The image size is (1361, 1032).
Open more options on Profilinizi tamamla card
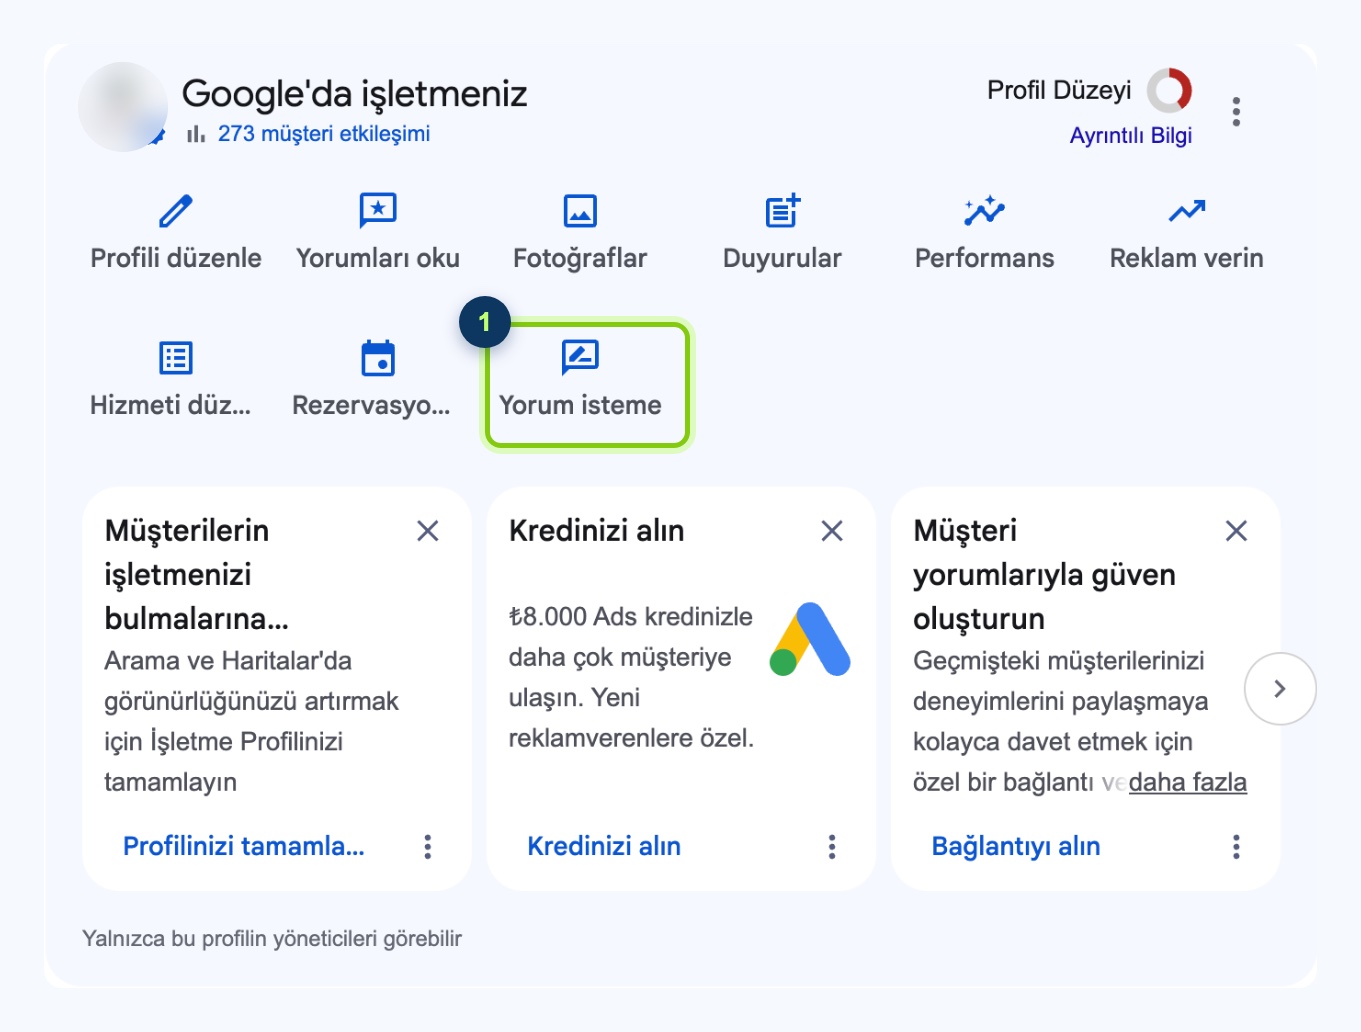[x=428, y=847]
